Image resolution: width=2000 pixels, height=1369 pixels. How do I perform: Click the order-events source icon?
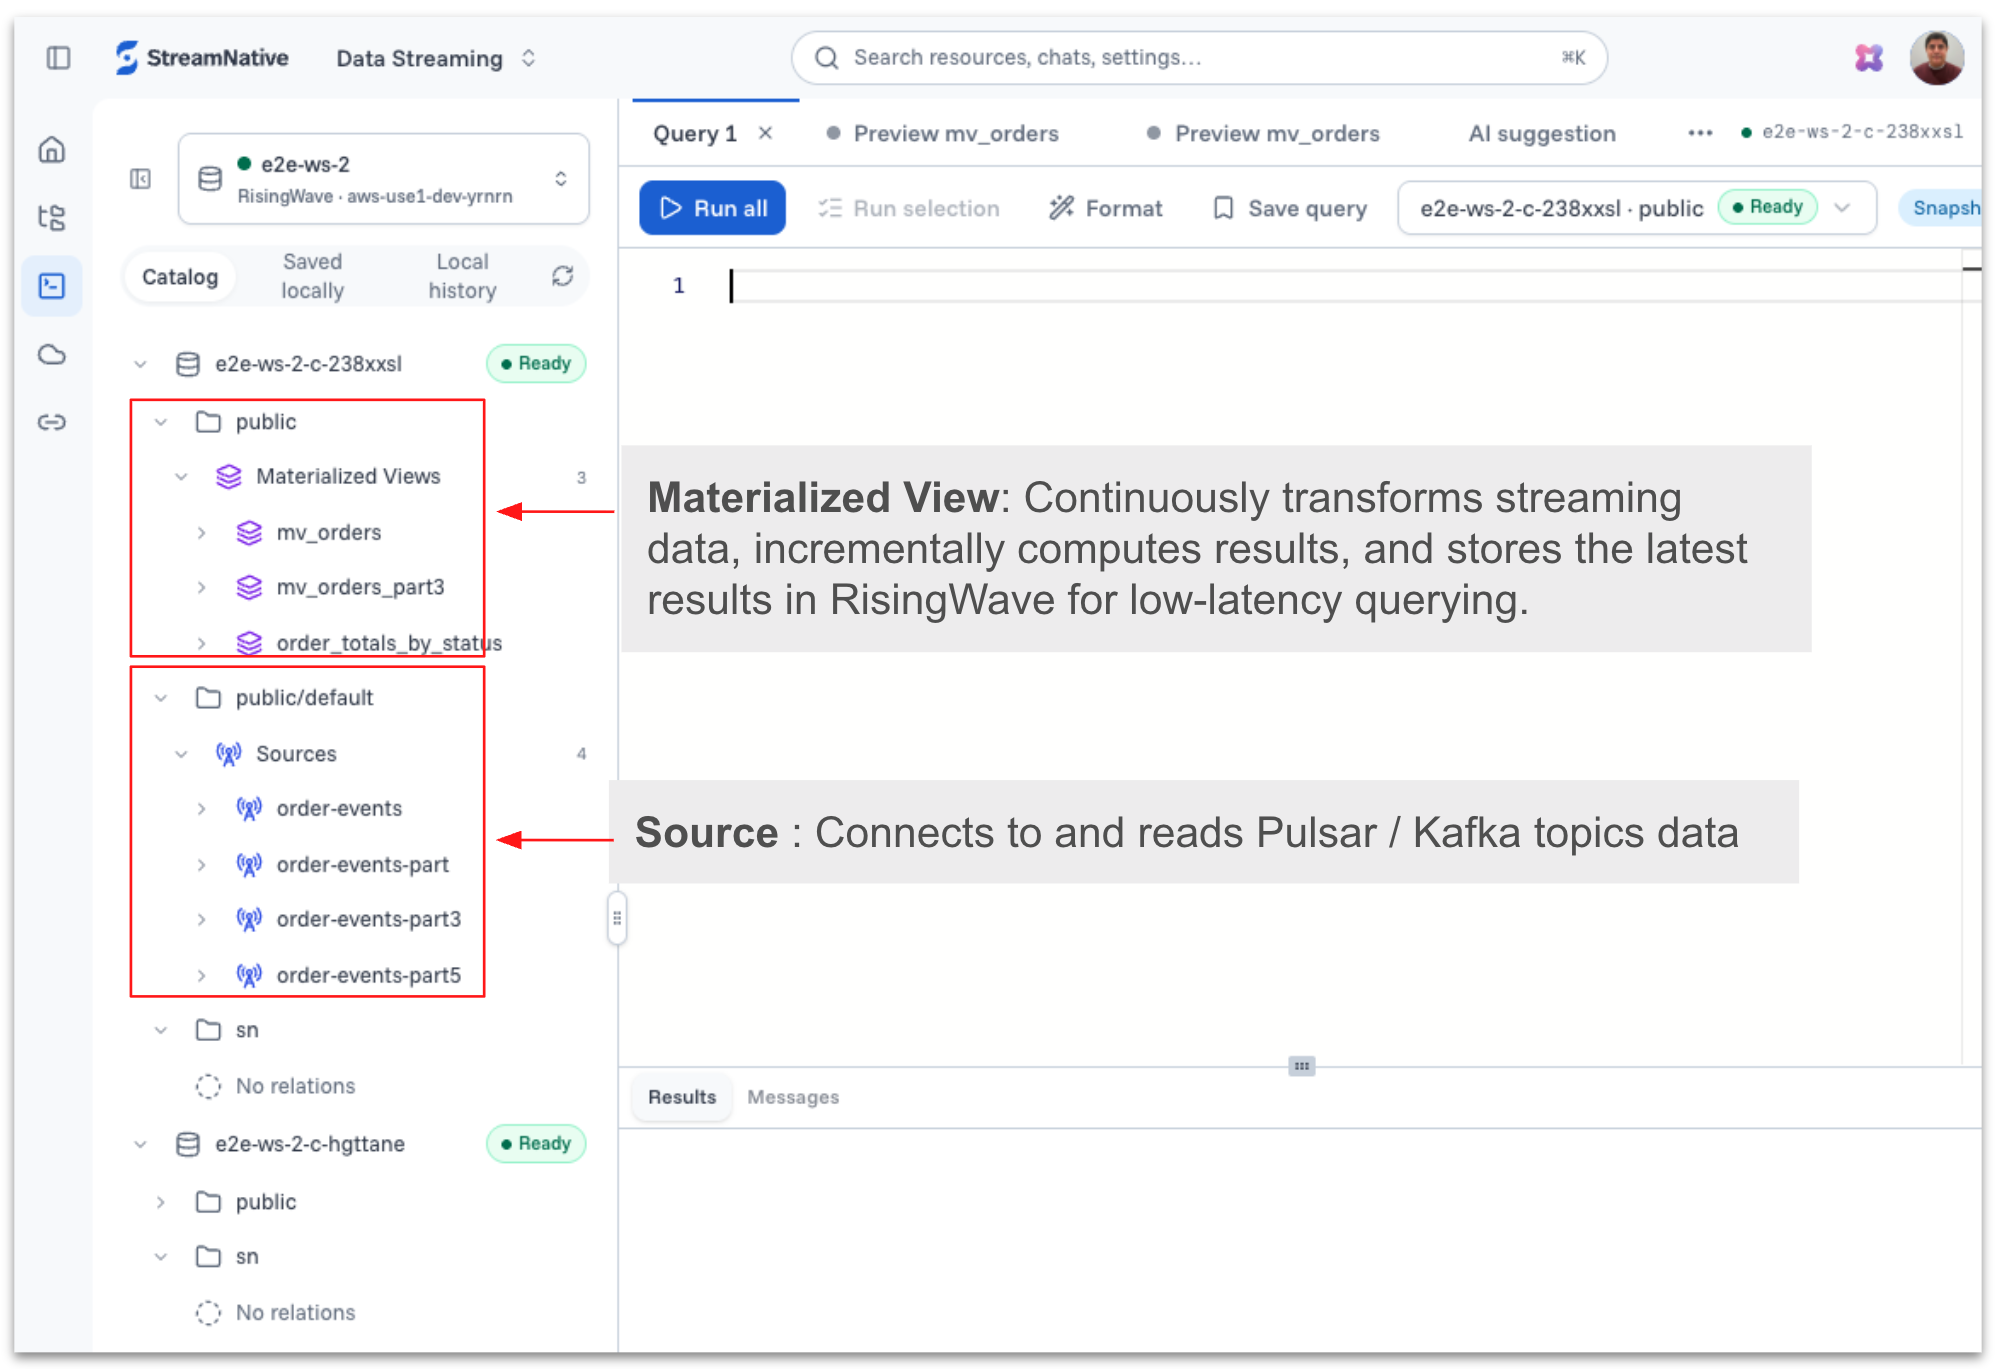pos(249,809)
